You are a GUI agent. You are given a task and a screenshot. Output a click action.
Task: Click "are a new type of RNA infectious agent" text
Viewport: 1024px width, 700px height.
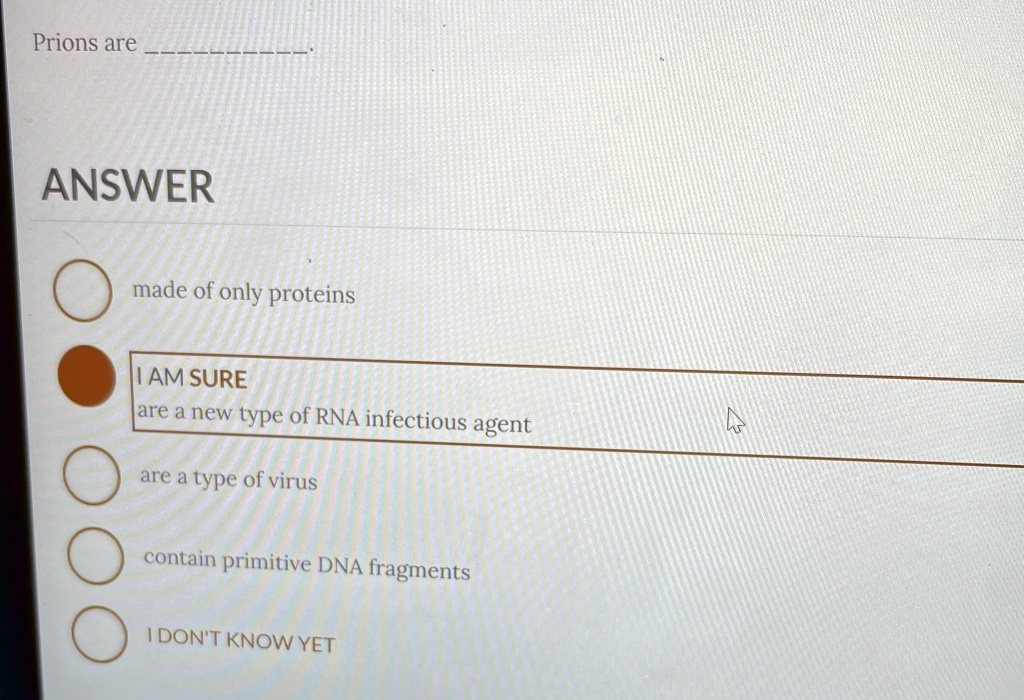[x=334, y=419]
